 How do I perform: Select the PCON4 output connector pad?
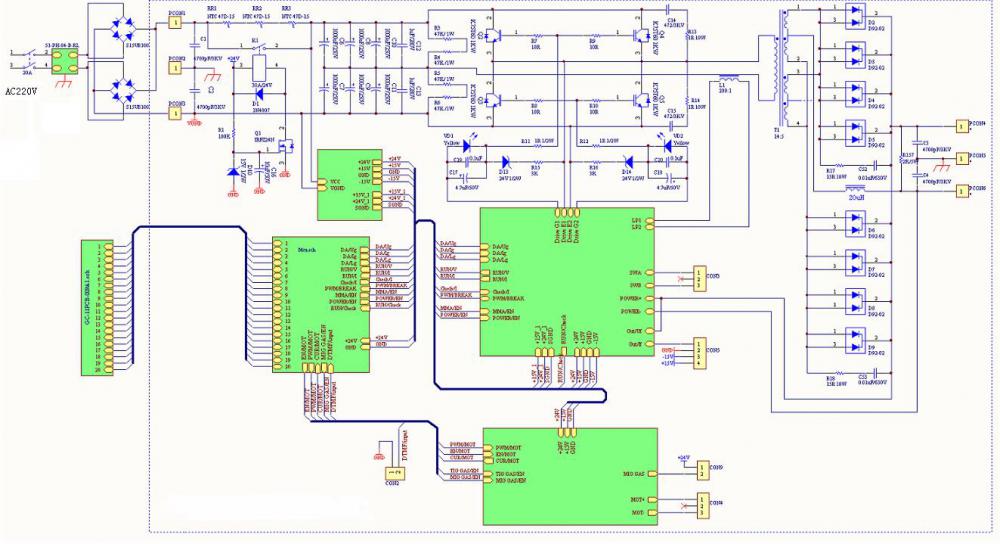pyautogui.click(x=961, y=127)
